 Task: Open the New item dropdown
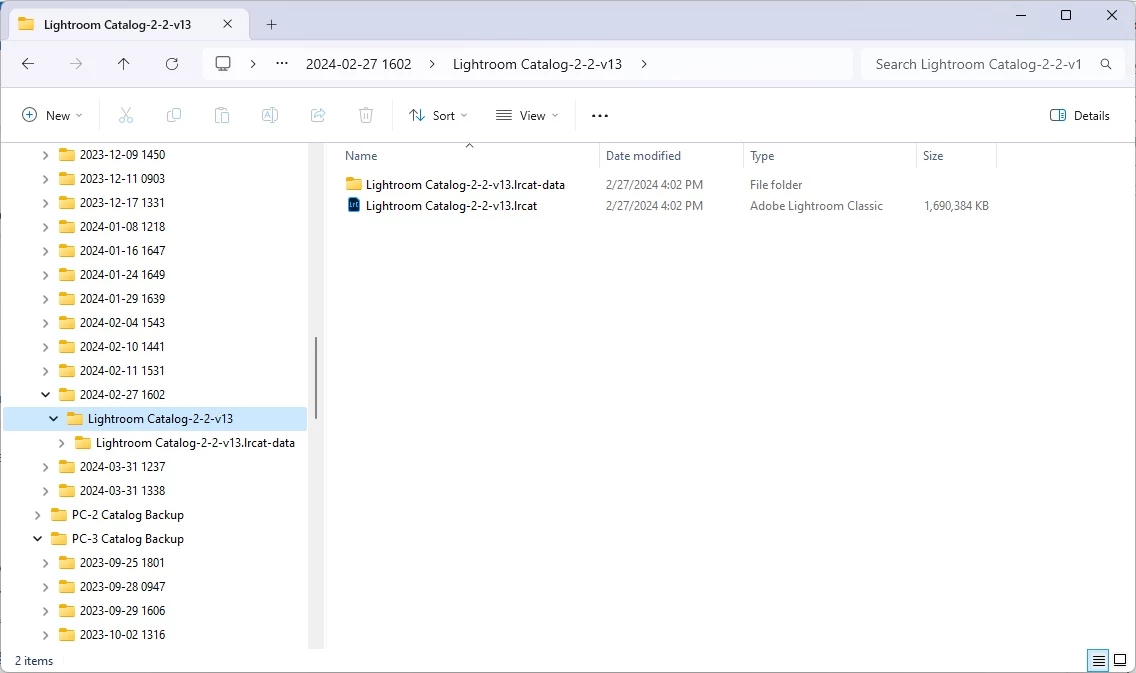[x=52, y=115]
